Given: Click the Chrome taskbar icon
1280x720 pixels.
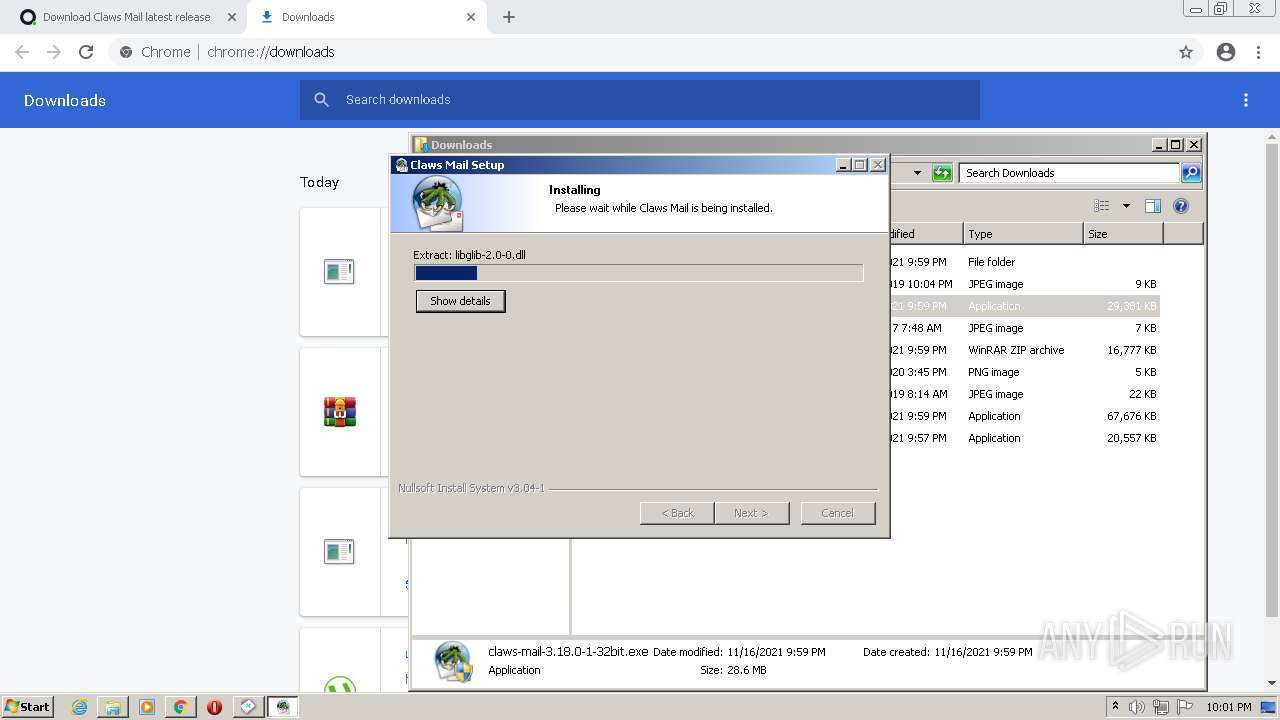Looking at the screenshot, I should [180, 707].
